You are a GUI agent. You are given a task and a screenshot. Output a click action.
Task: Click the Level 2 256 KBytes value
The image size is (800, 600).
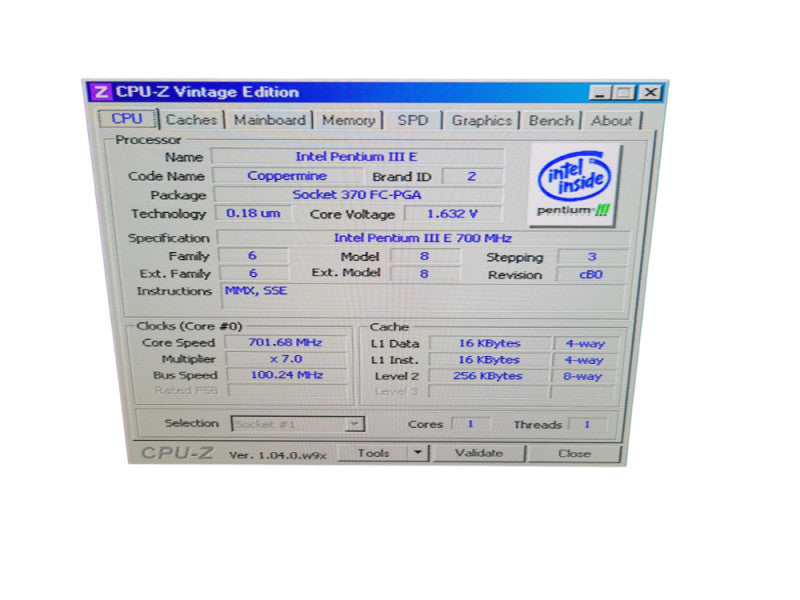[488, 376]
